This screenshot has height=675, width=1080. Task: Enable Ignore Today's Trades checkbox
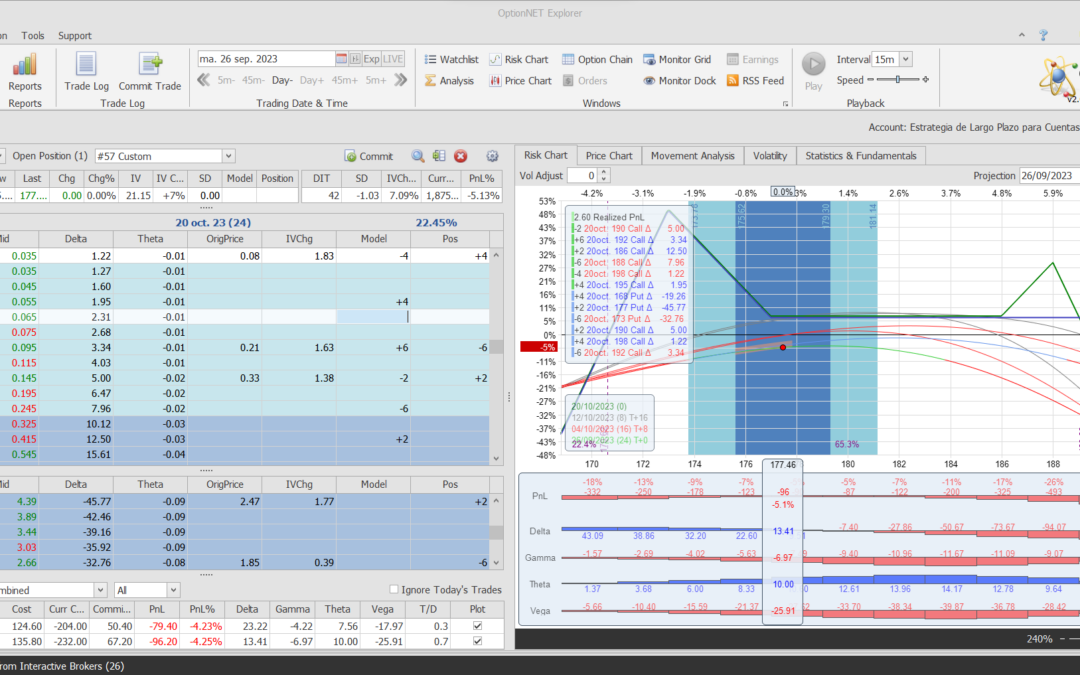coord(394,590)
